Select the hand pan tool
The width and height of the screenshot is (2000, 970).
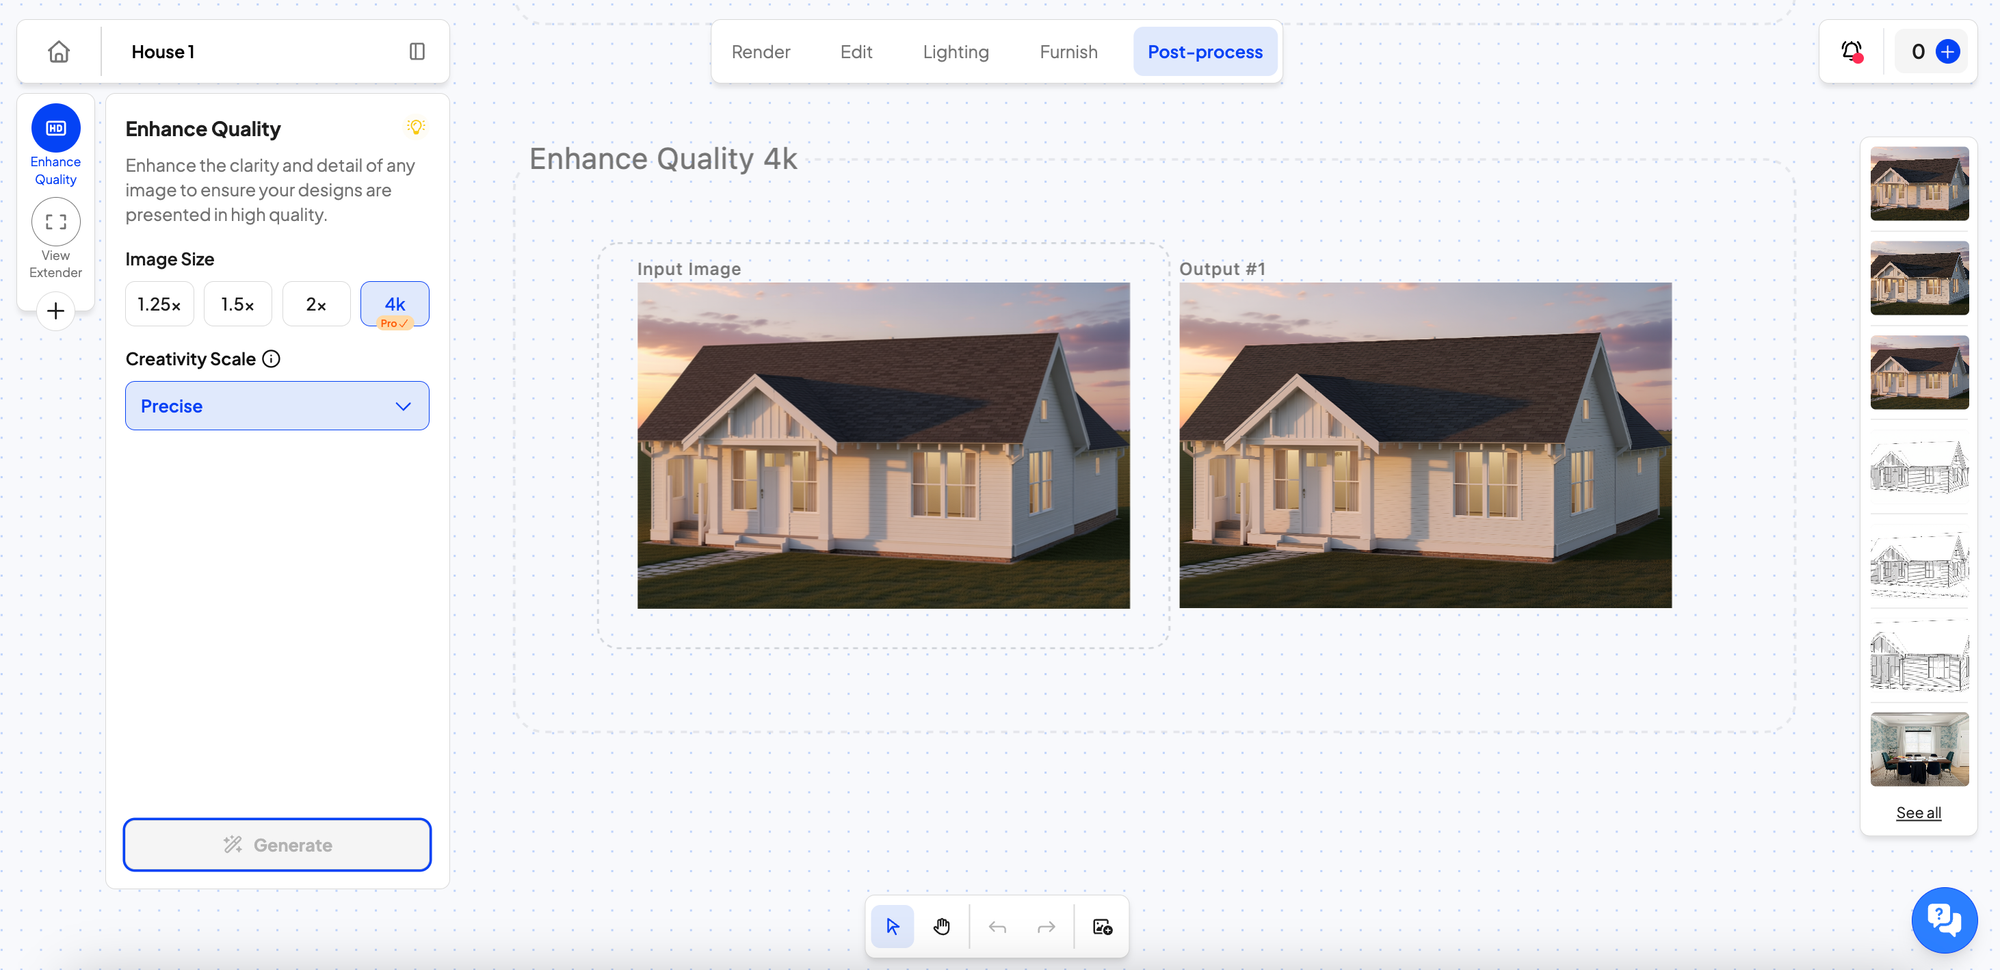point(942,927)
